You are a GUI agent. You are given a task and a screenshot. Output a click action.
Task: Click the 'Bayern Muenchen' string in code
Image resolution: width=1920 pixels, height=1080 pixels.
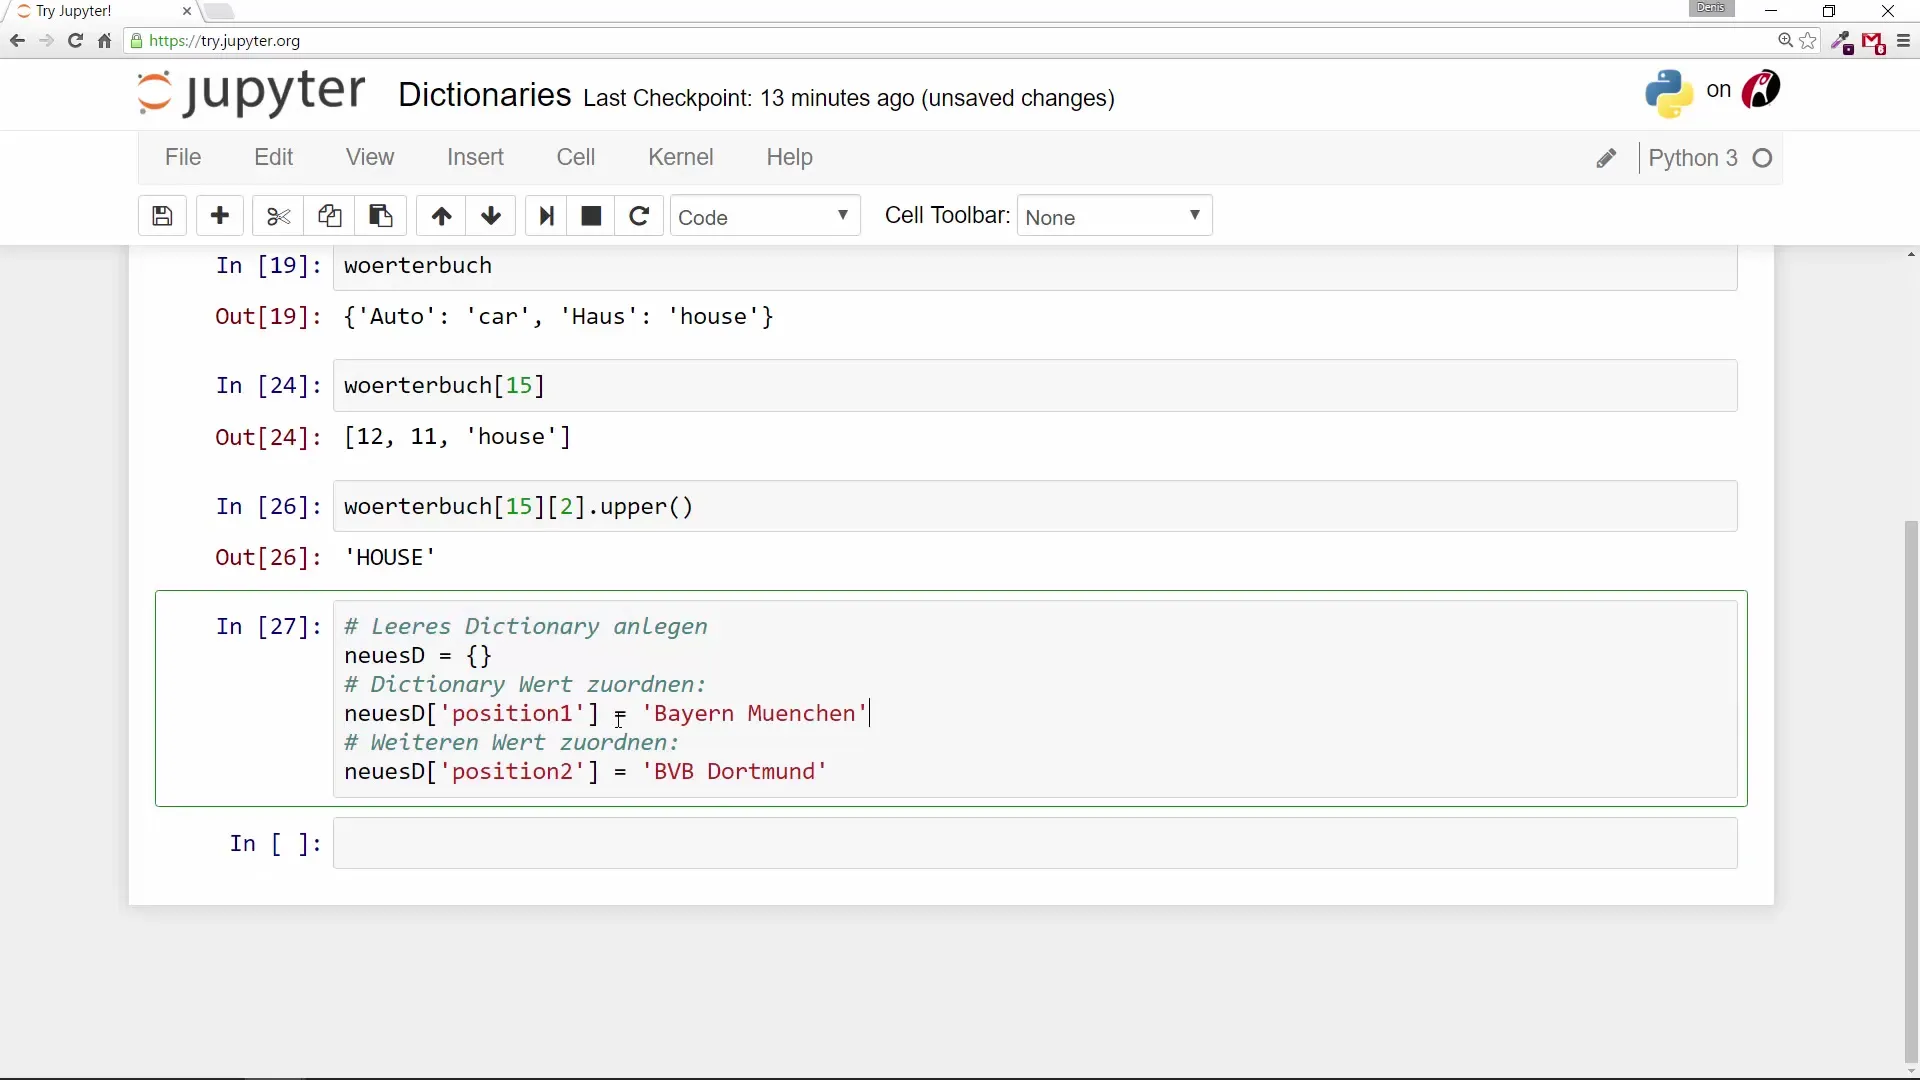point(754,713)
